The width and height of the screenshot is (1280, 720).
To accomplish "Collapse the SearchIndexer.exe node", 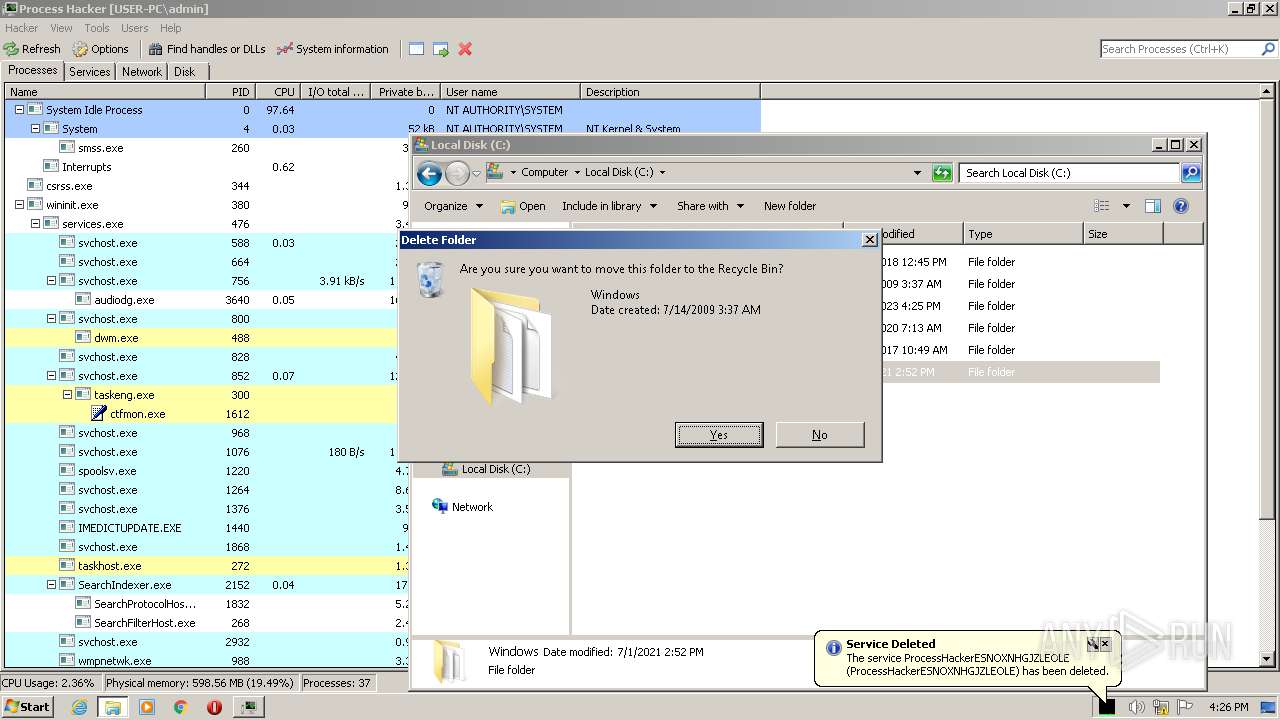I will 51,585.
